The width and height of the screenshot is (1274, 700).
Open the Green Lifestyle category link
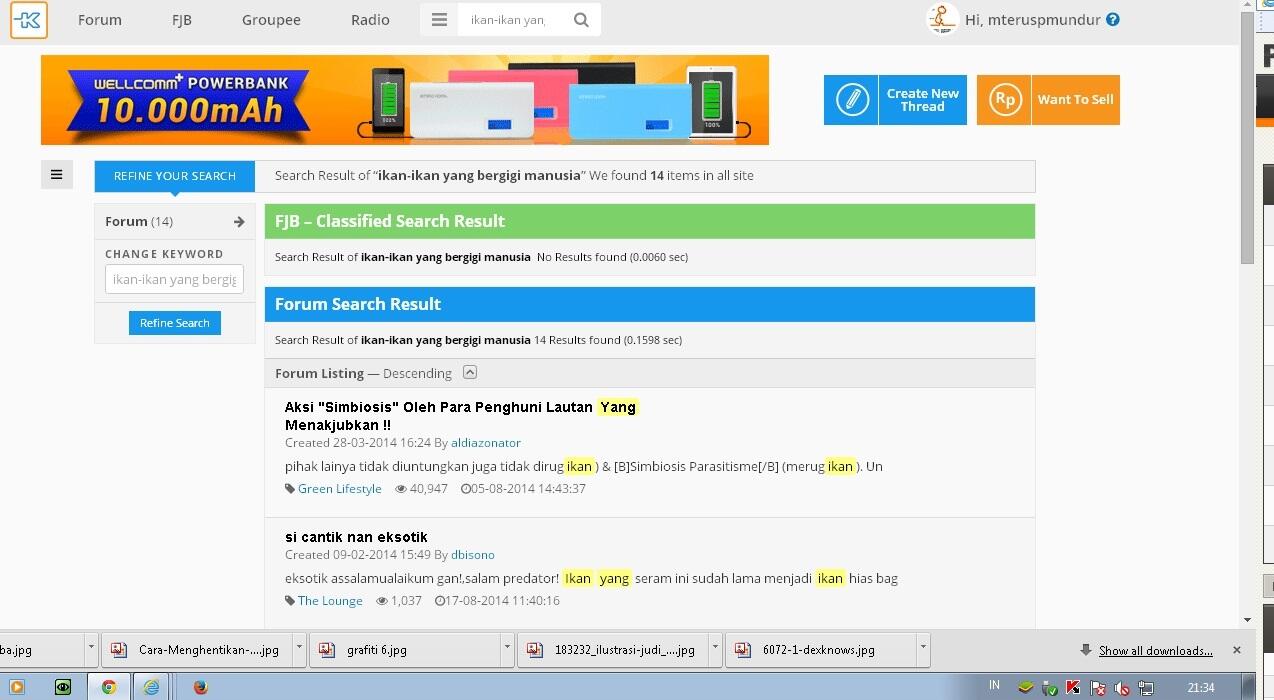coord(340,489)
